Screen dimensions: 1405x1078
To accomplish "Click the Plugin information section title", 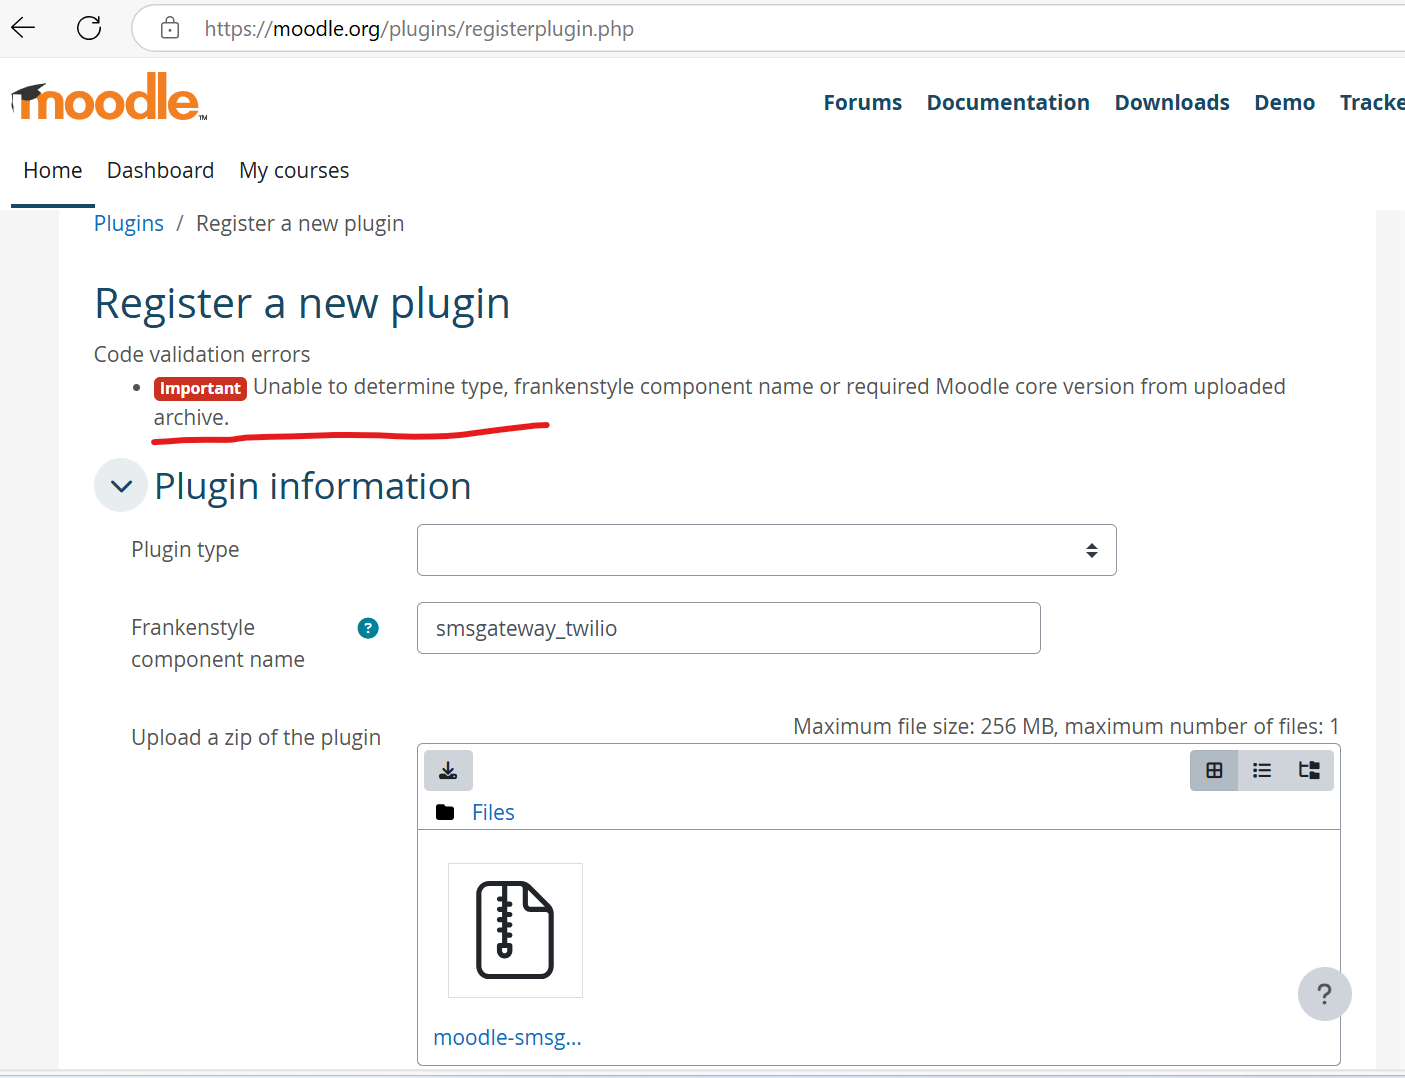I will pyautogui.click(x=313, y=486).
